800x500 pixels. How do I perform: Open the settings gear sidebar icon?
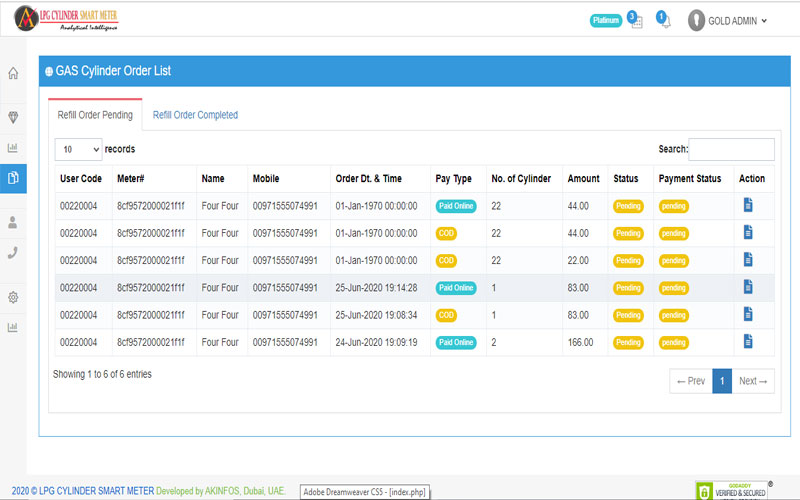pos(13,297)
